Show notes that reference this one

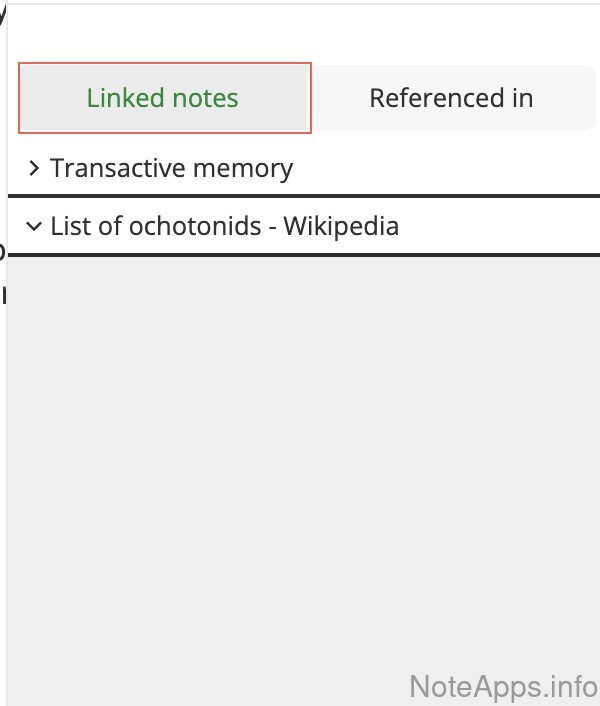click(x=451, y=98)
